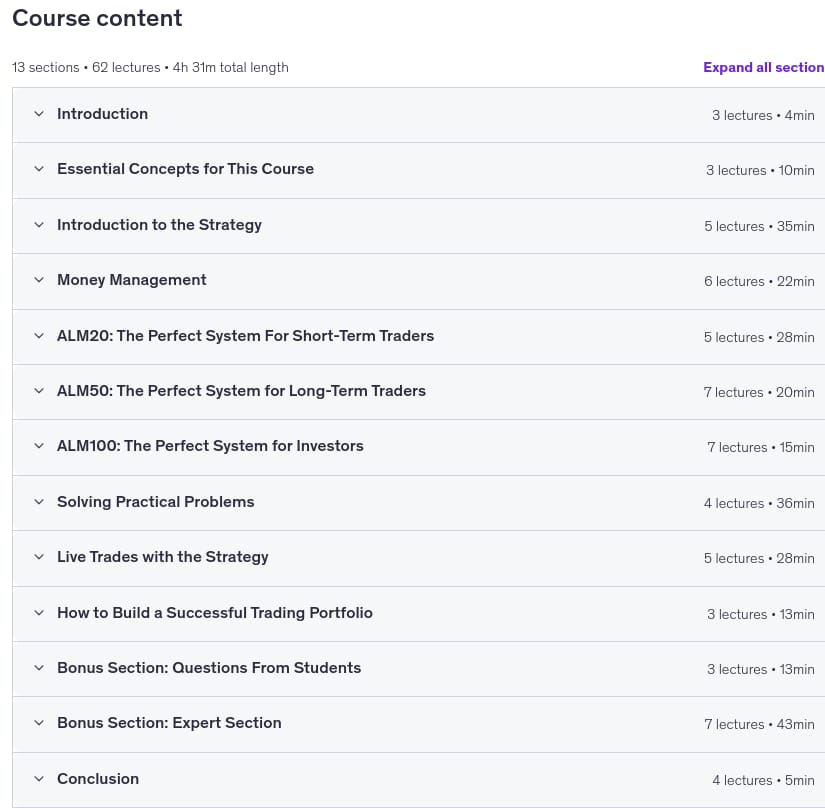Click "ALM50: The Perfect System for Long-Term Traders"

coord(242,391)
